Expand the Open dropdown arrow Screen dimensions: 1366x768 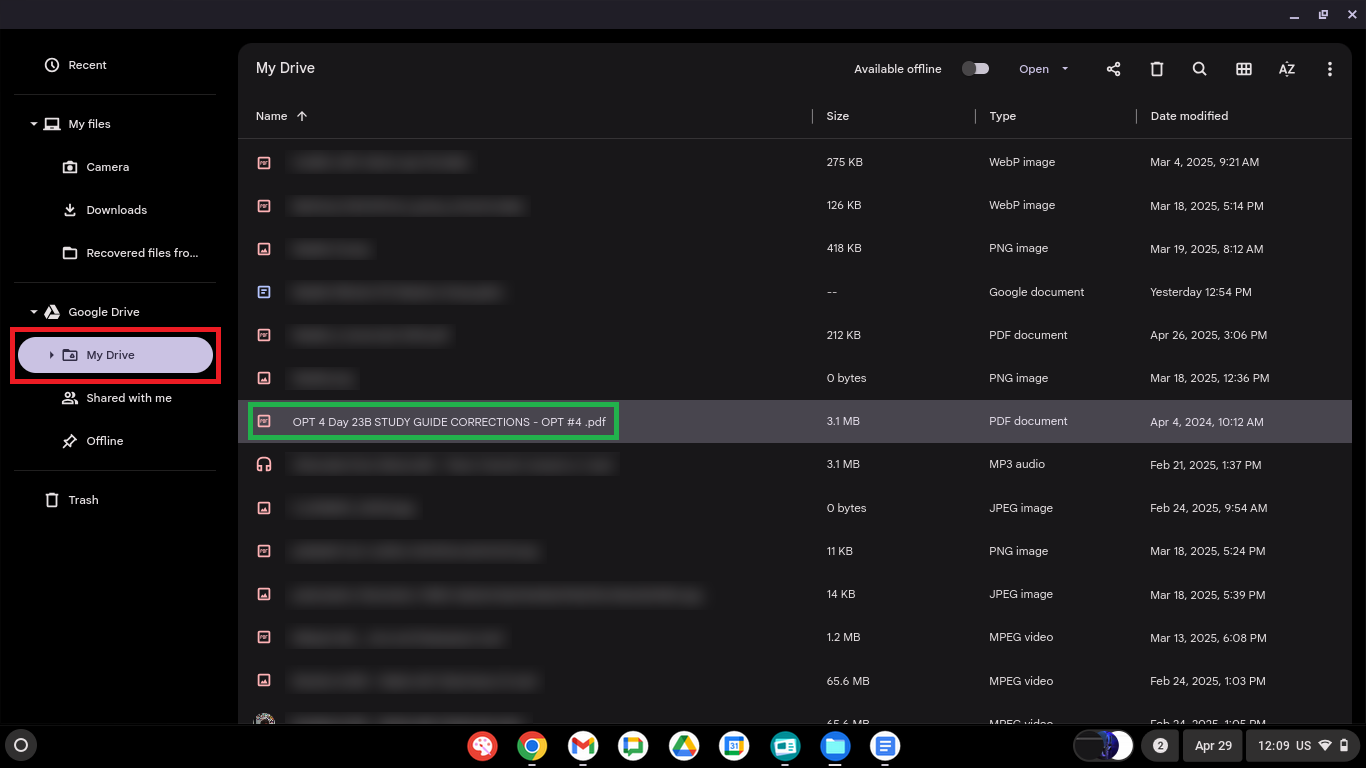point(1065,69)
